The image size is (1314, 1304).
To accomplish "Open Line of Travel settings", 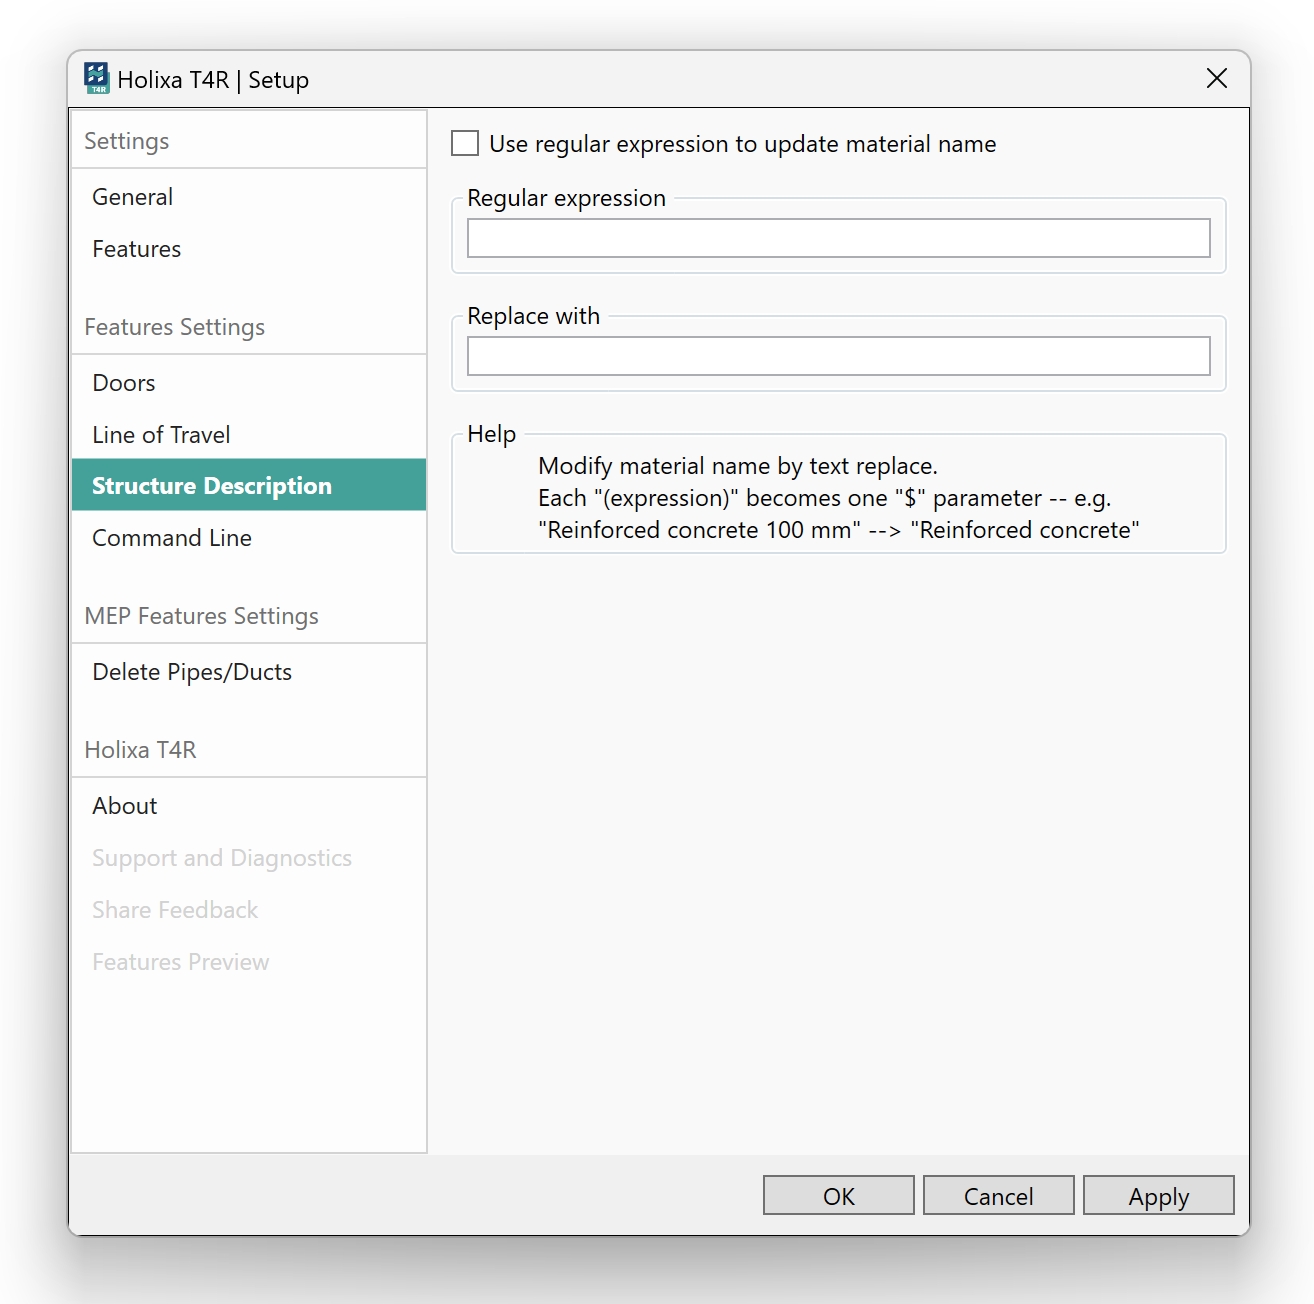I will 161,435.
